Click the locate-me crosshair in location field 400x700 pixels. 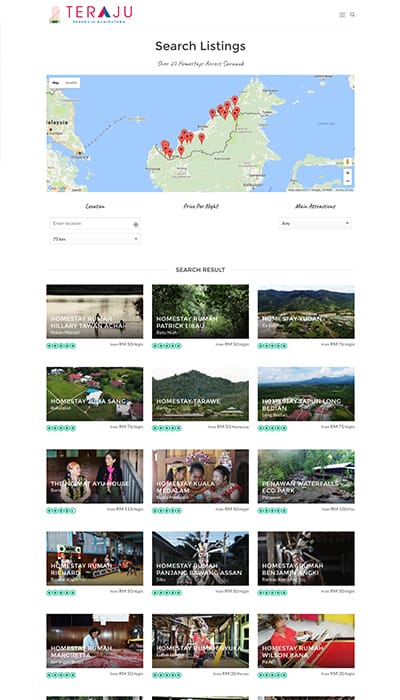tap(136, 224)
